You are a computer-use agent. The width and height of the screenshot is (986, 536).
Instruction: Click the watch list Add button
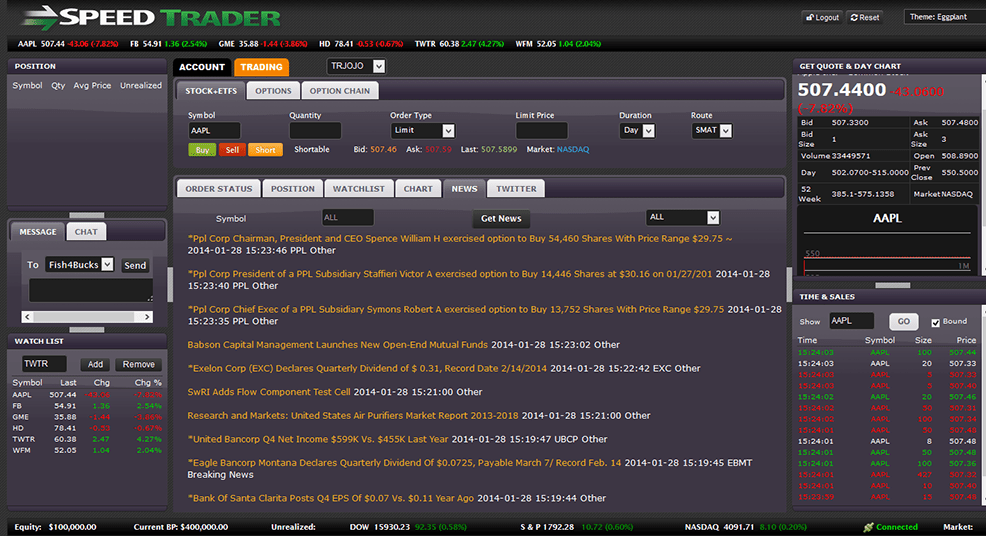coord(96,364)
